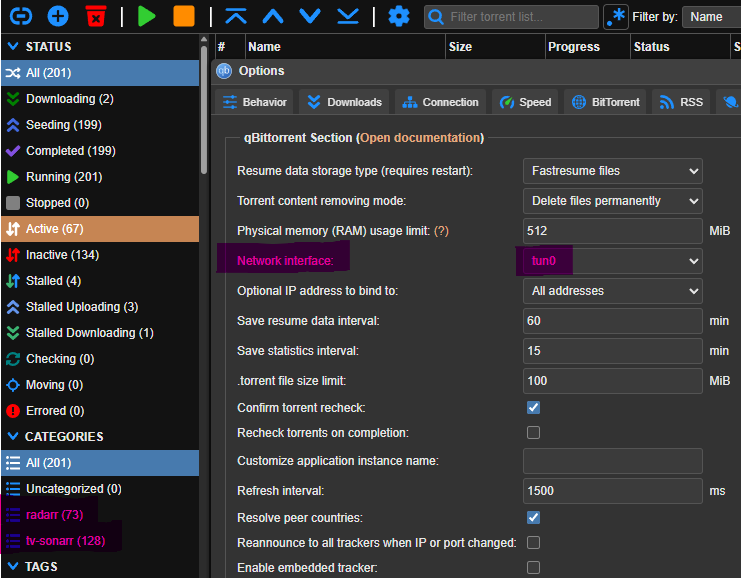
Task: Filter by Seeding (199) status
Action: tap(100, 125)
